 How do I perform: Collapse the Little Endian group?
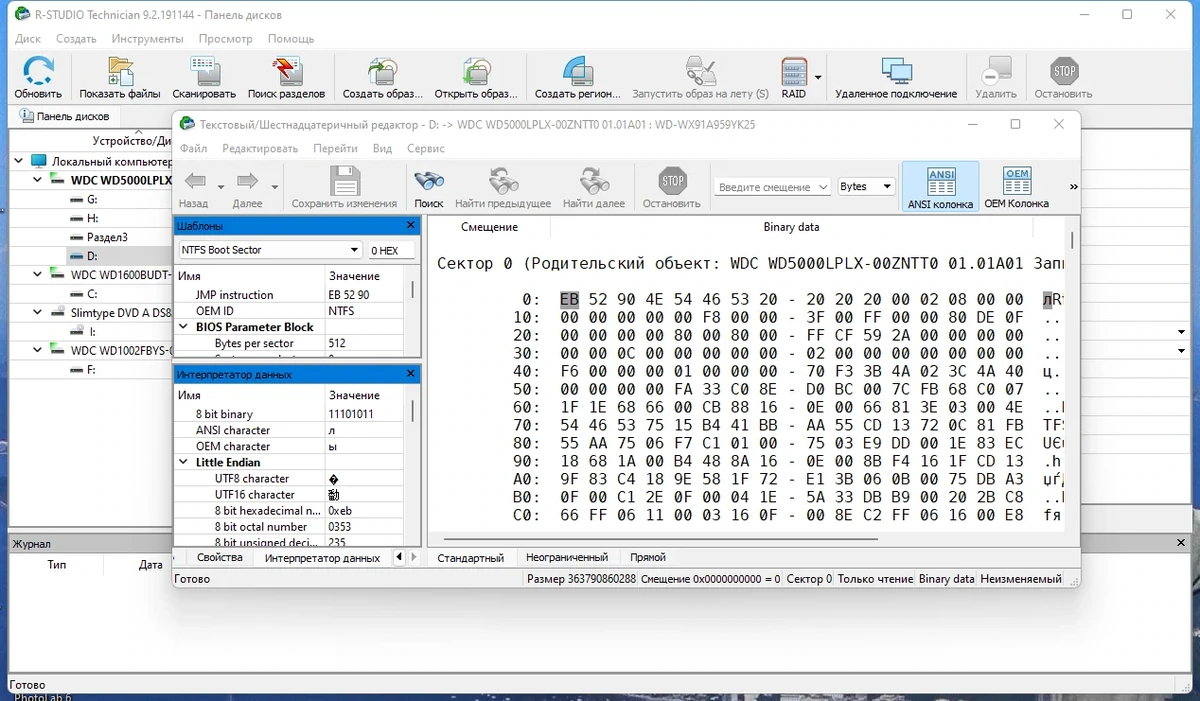184,463
